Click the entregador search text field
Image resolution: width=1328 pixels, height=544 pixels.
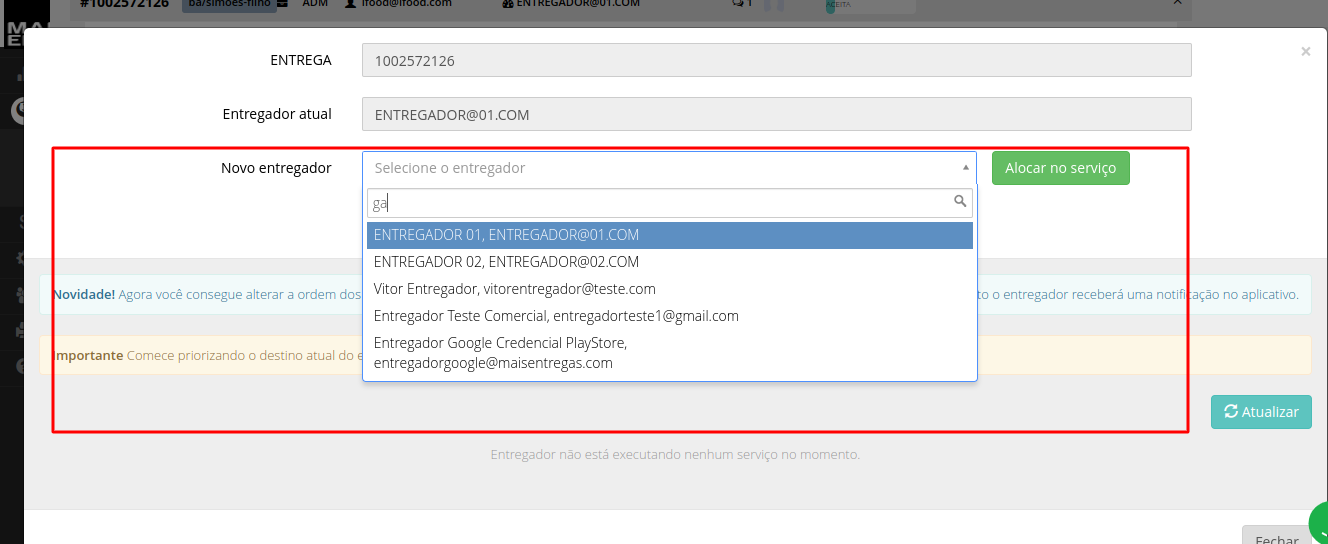(x=669, y=203)
